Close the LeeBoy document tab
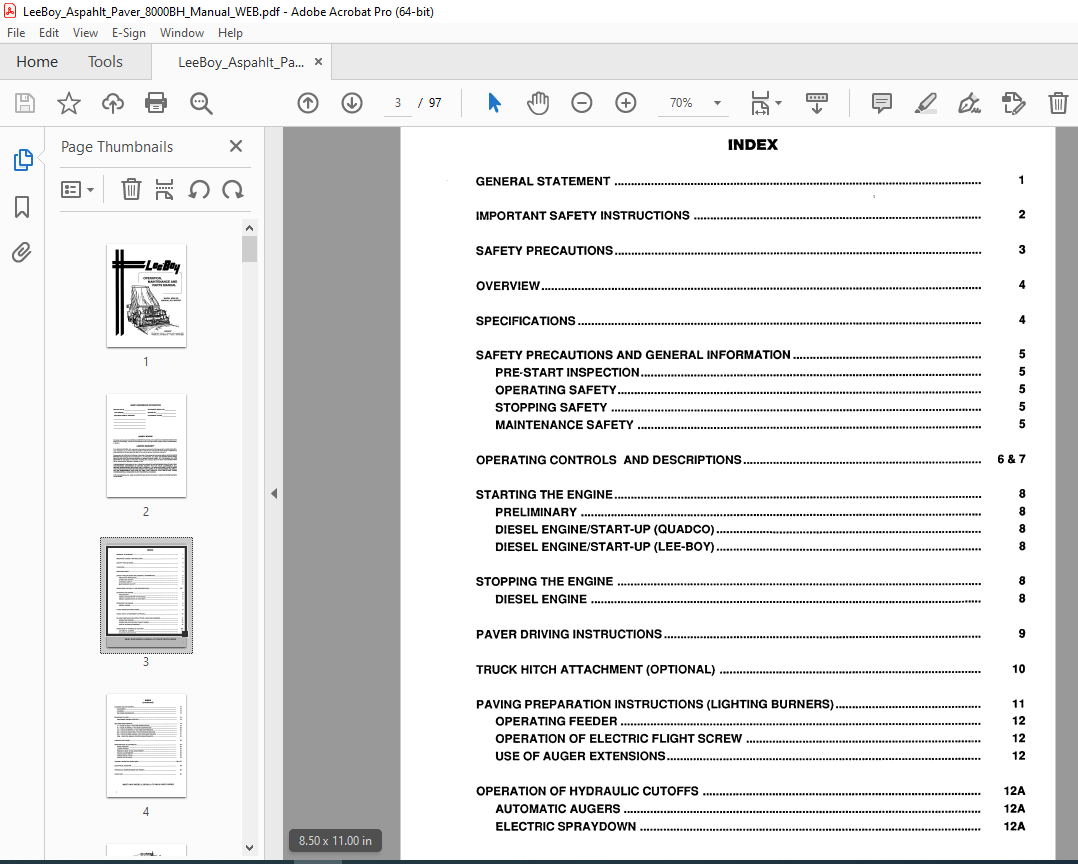The height and width of the screenshot is (864, 1078). click(318, 62)
